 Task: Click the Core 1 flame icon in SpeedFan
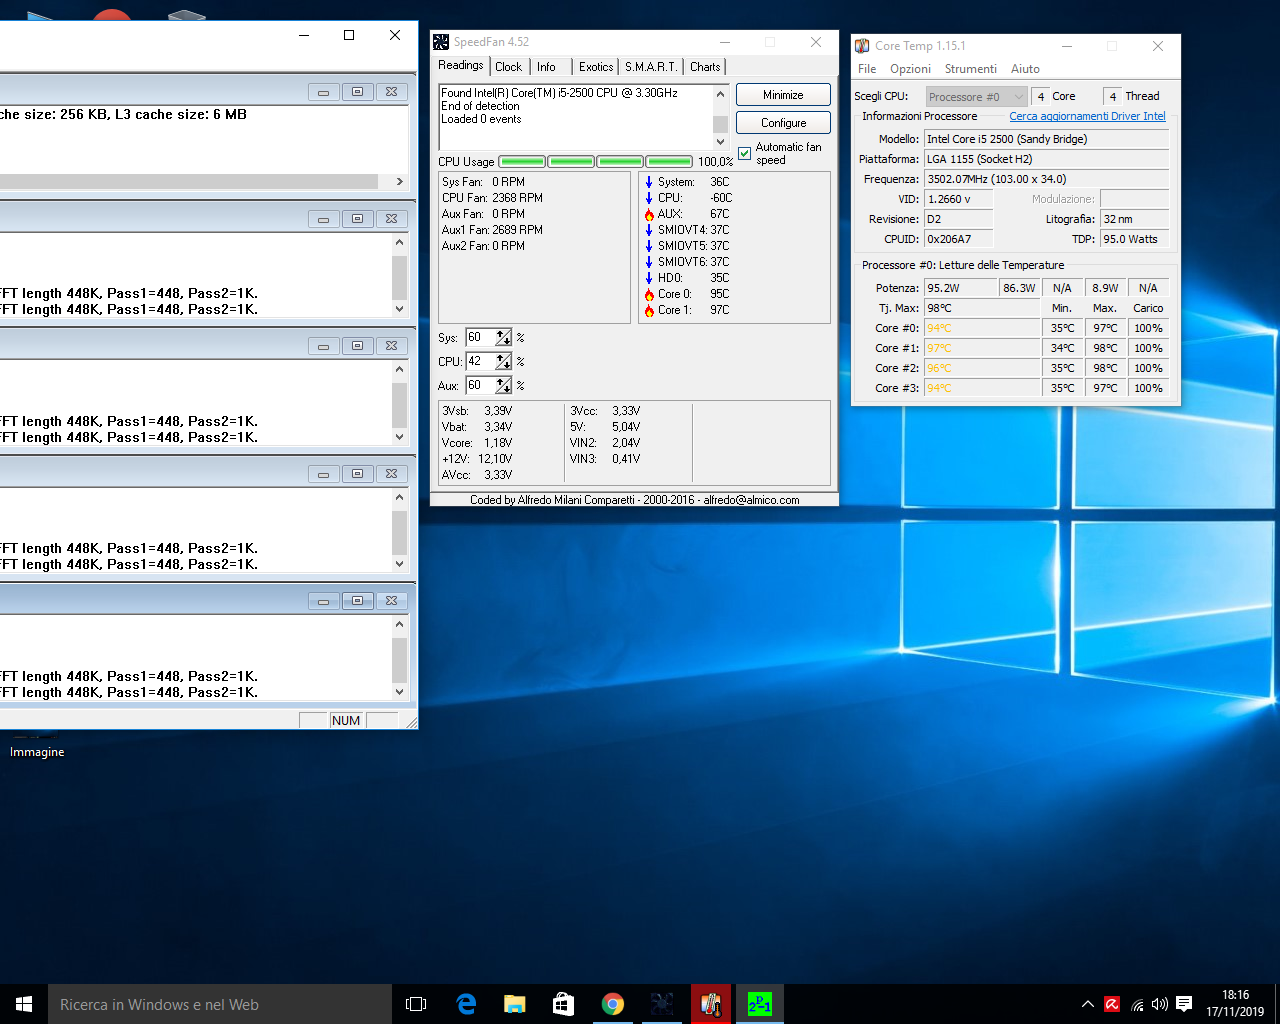[649, 310]
